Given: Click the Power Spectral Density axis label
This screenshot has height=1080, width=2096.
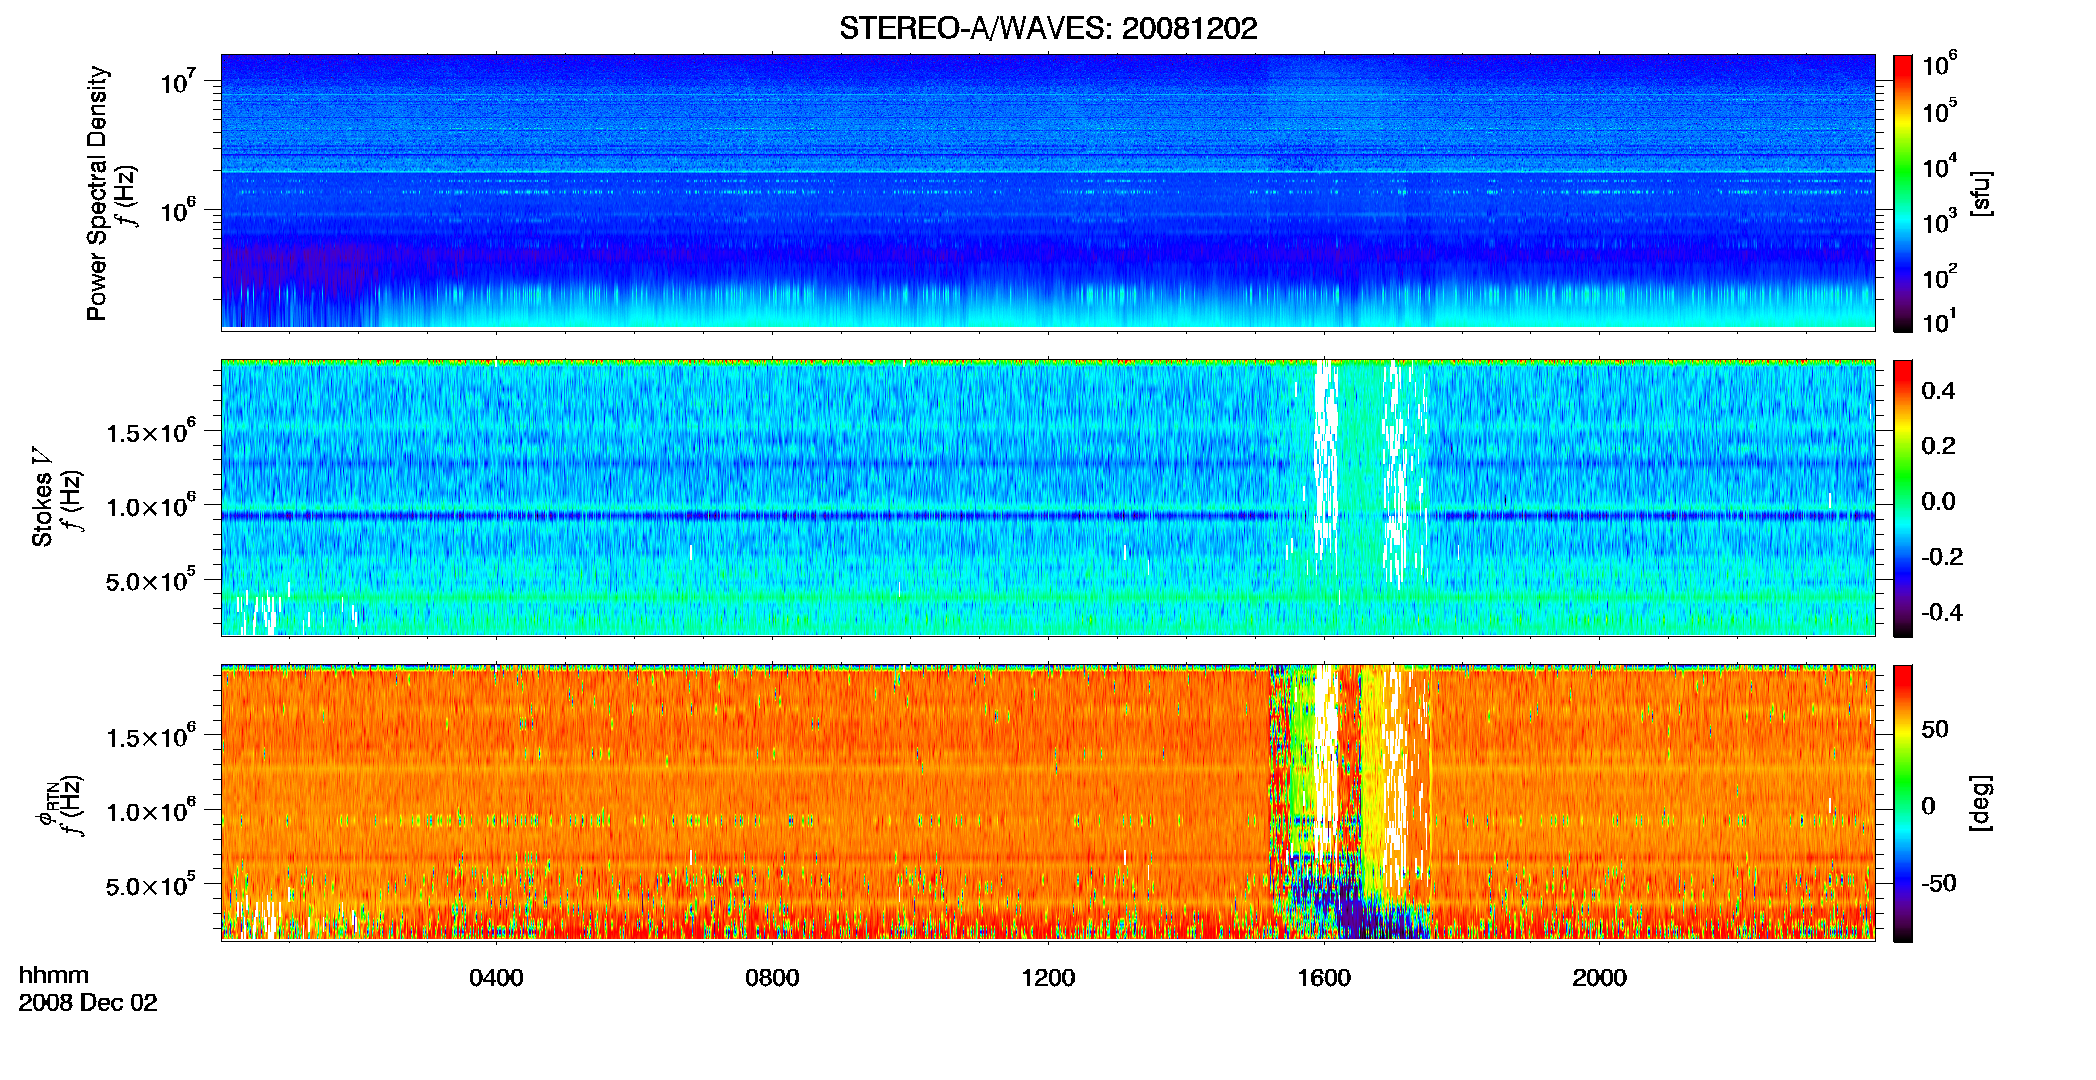Looking at the screenshot, I should tap(97, 193).
